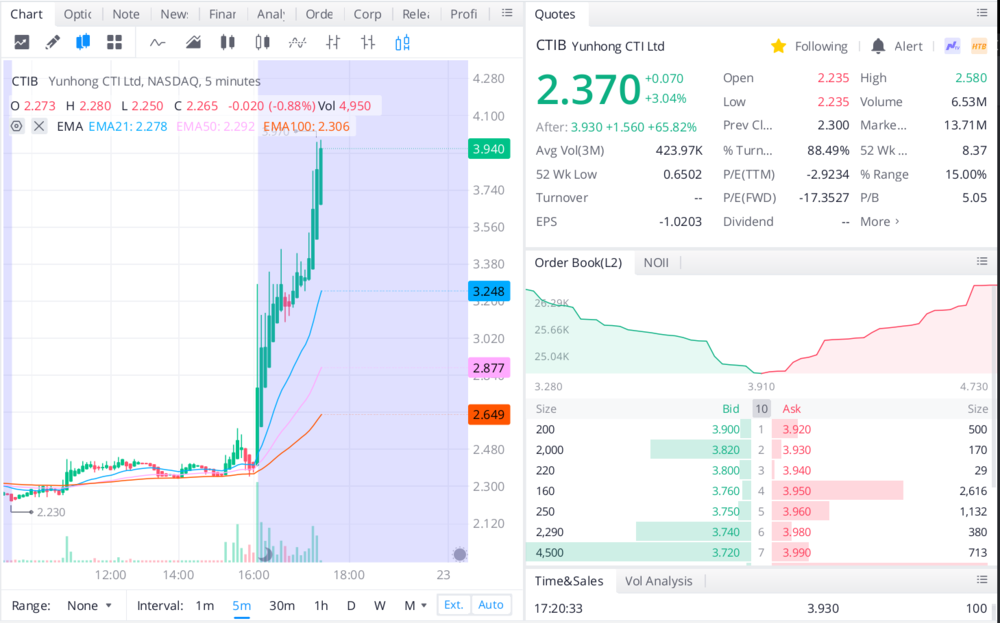
Task: Click the orange HTB badge icon
Action: click(979, 46)
